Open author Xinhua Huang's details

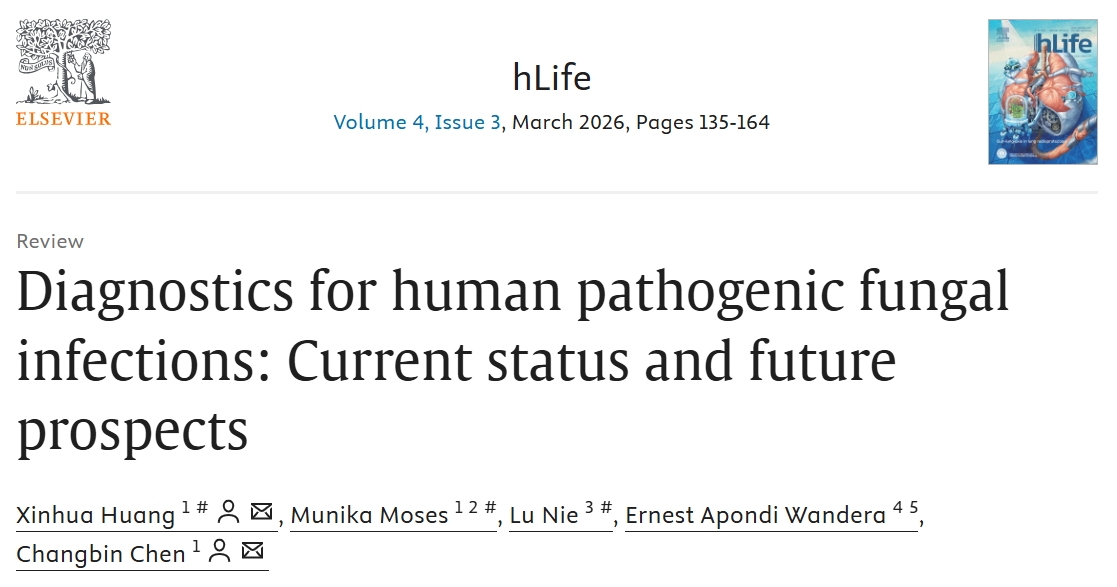(96, 515)
